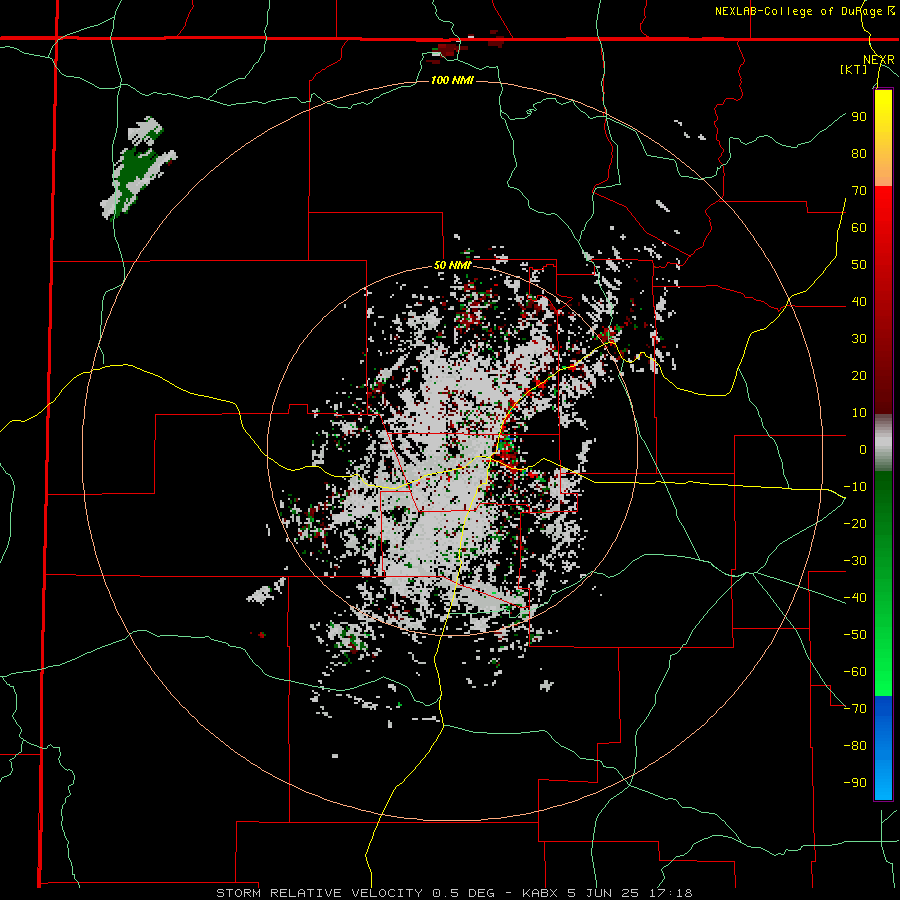Click the 50 value on the velocity scale
This screenshot has width=900, height=900.
(859, 265)
